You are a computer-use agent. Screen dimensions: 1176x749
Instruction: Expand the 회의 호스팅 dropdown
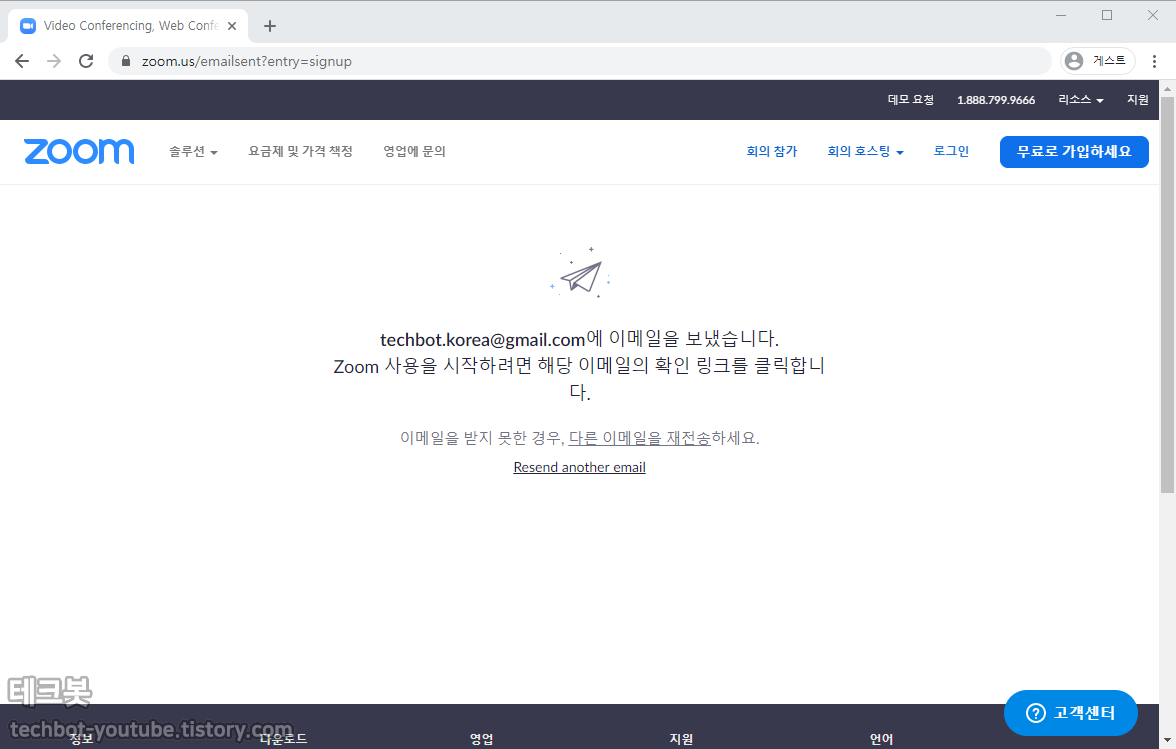point(866,151)
